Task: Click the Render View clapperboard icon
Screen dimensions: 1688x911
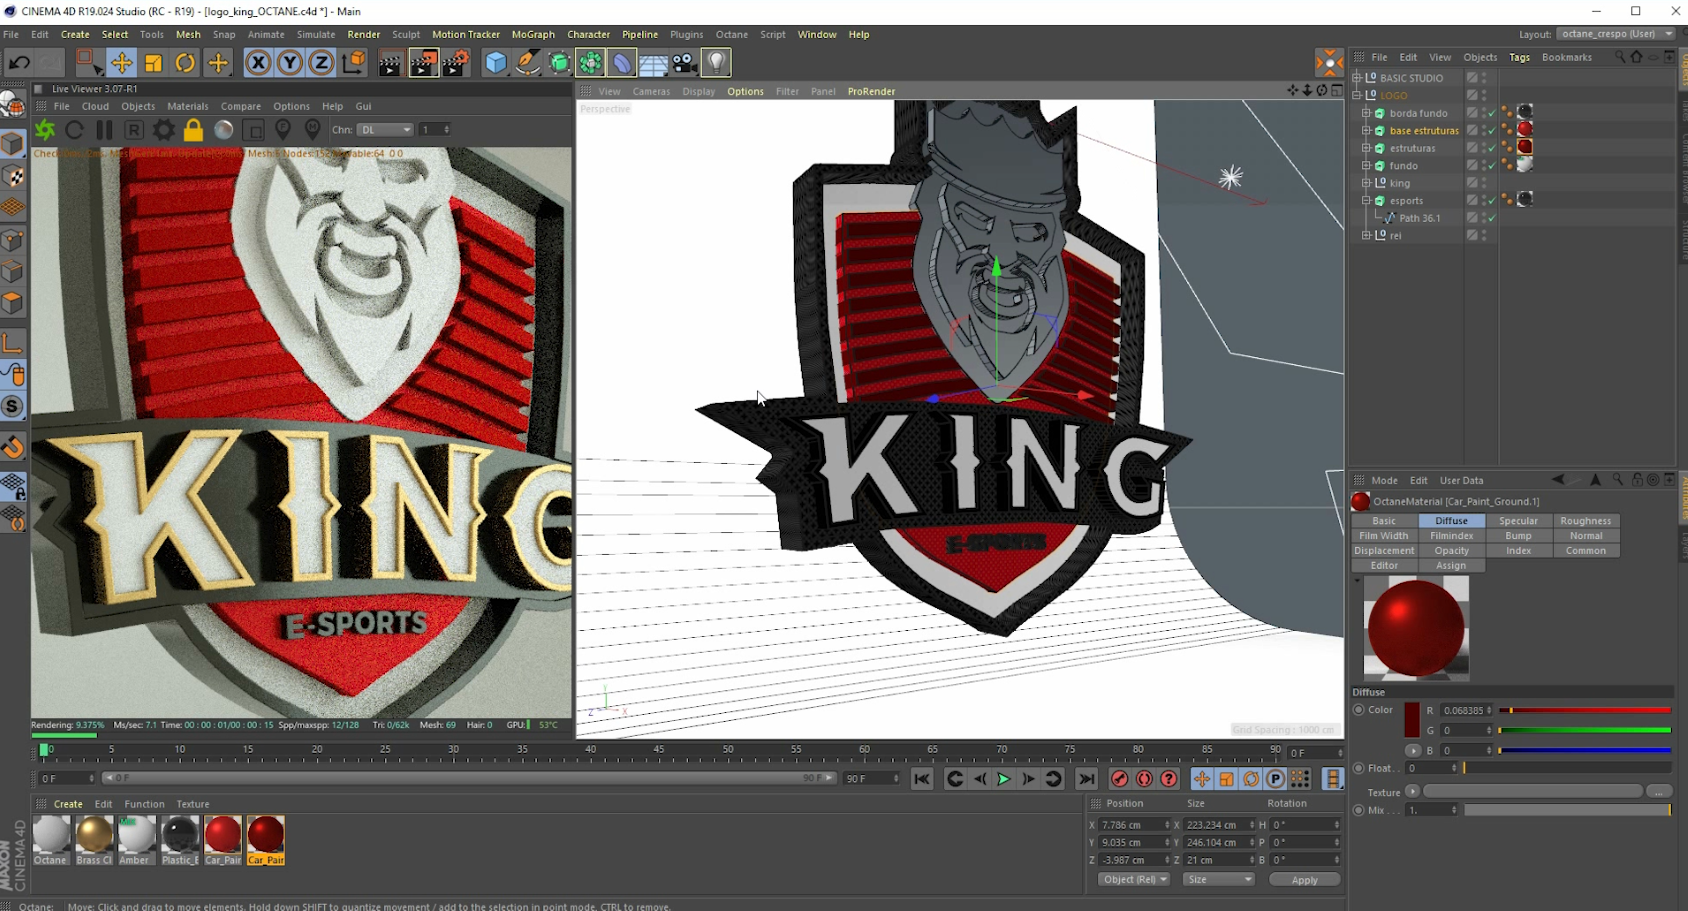Action: click(390, 63)
